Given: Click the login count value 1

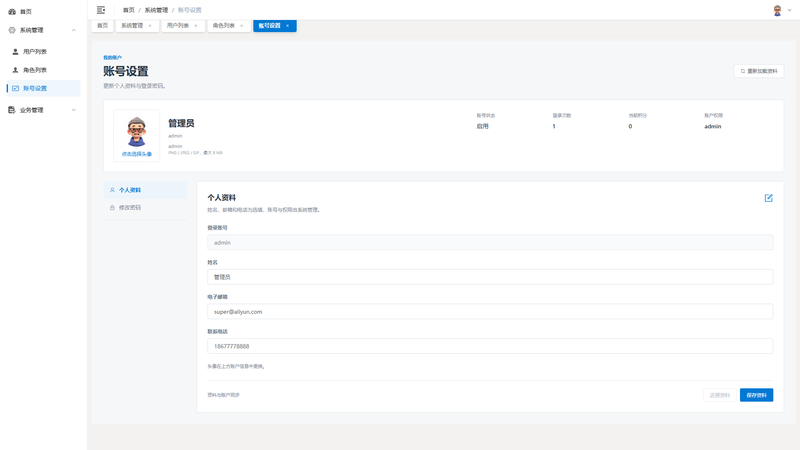Looking at the screenshot, I should pyautogui.click(x=554, y=126).
